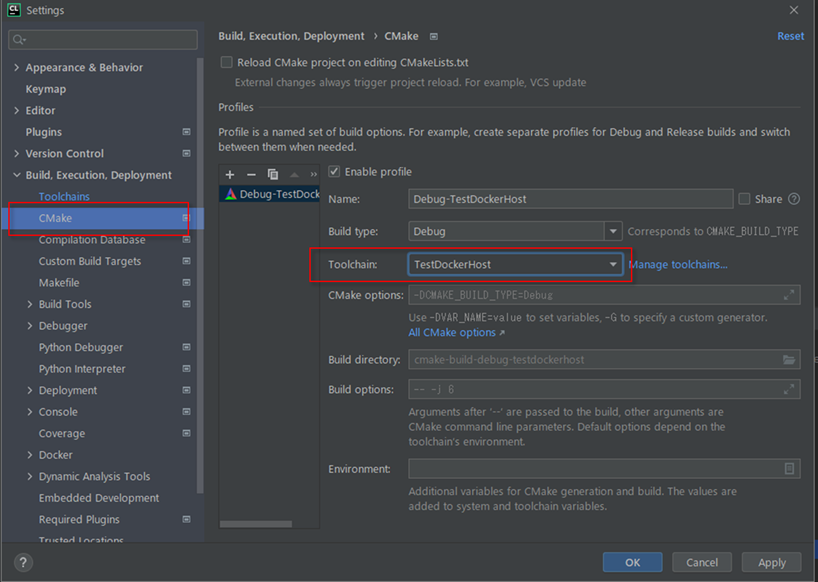Screen dimensions: 818x582
Task: Click project icon beside Custom Build Targets
Action: click(186, 261)
